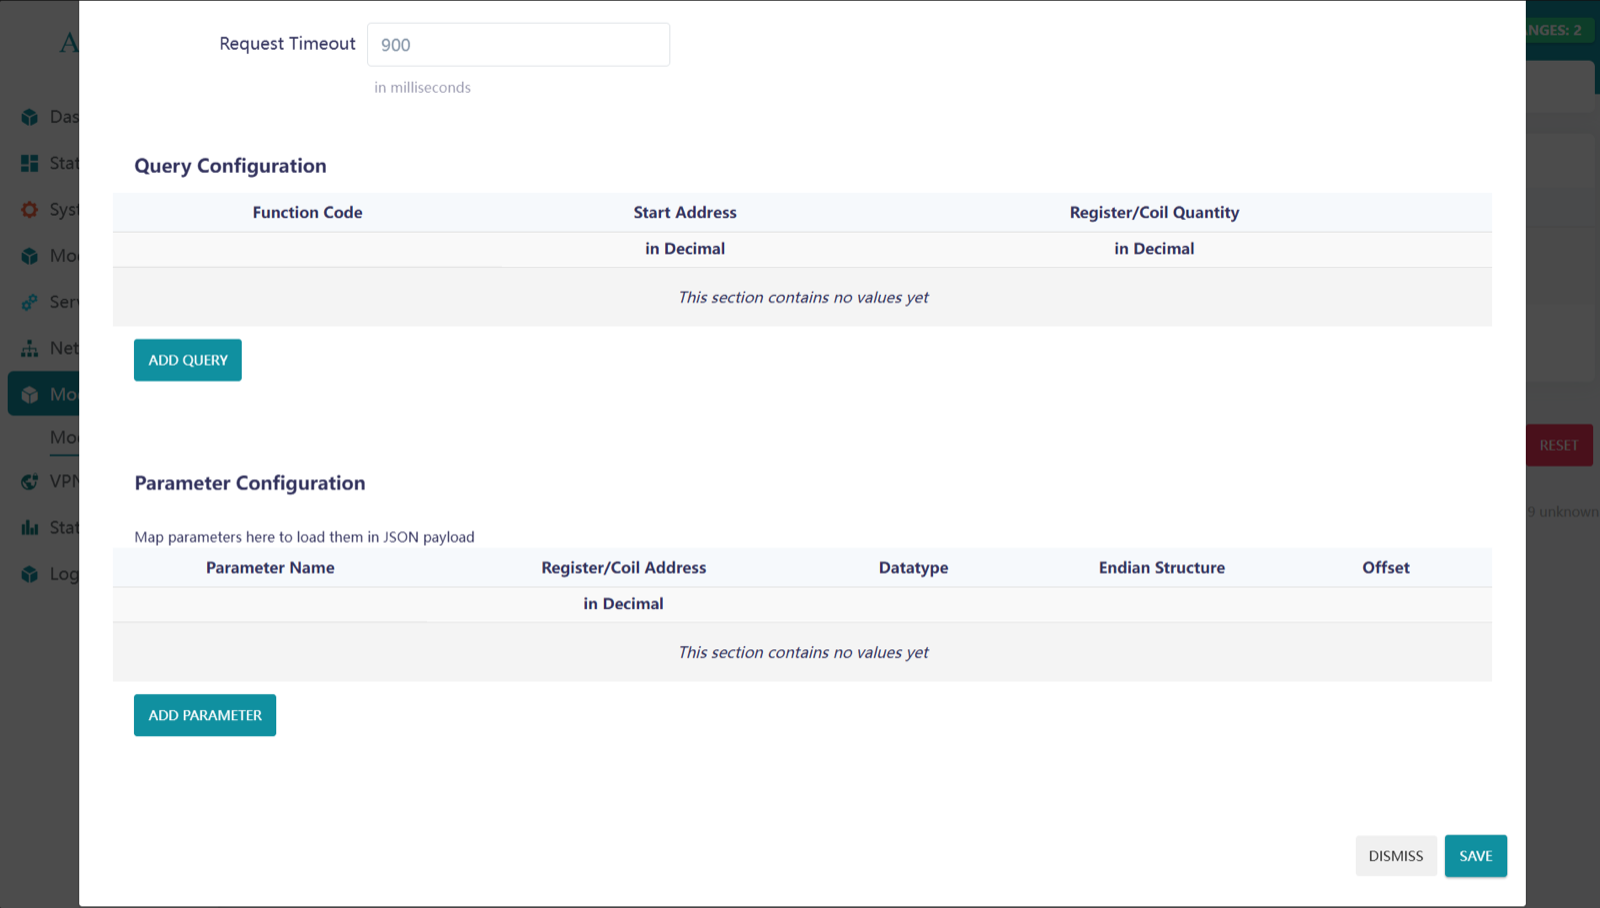This screenshot has height=908, width=1600.
Task: Open Logs via cube icon at sidebar bottom
Action: pyautogui.click(x=30, y=573)
